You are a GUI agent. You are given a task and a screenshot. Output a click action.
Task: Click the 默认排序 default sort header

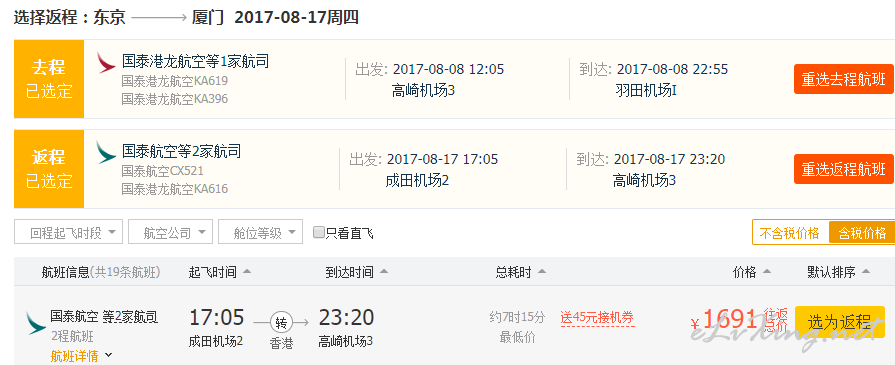(838, 272)
